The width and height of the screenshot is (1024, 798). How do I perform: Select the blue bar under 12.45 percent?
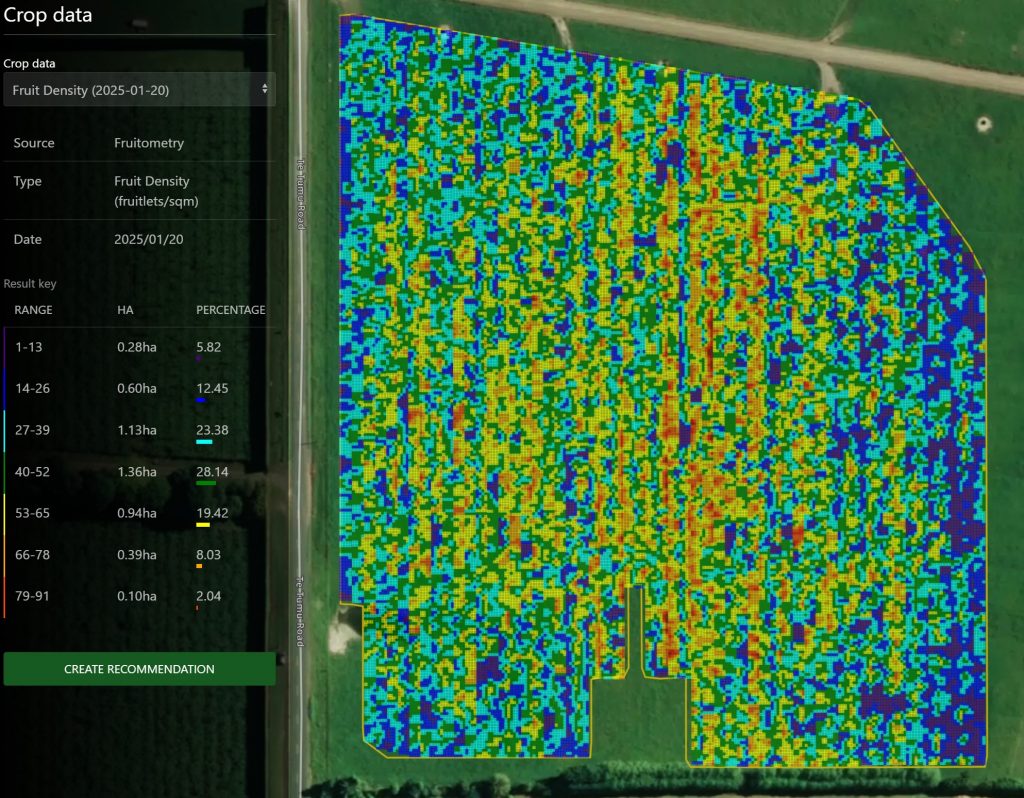(x=201, y=400)
